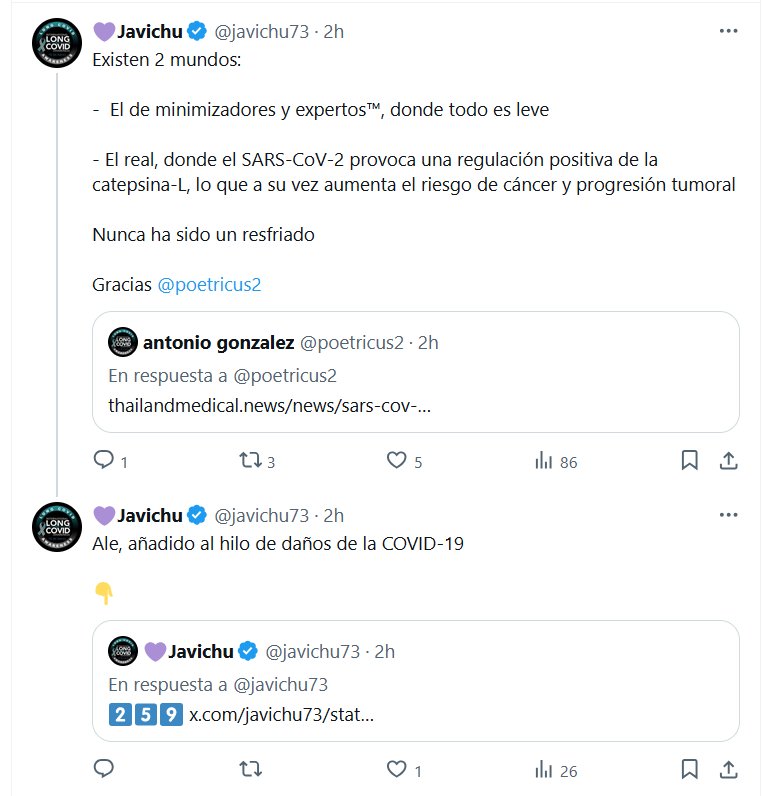Viewport: 762px width, 796px height.
Task: Open the @poetricus2 mention link
Action: (x=209, y=284)
